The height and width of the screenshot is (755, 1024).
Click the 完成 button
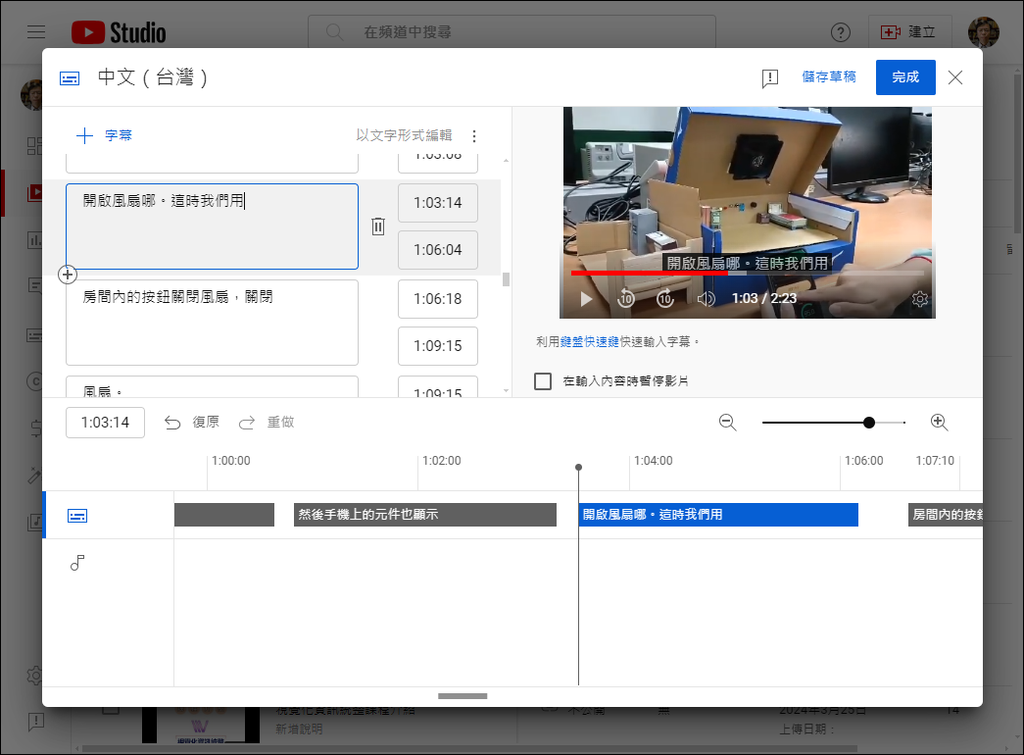[x=905, y=77]
